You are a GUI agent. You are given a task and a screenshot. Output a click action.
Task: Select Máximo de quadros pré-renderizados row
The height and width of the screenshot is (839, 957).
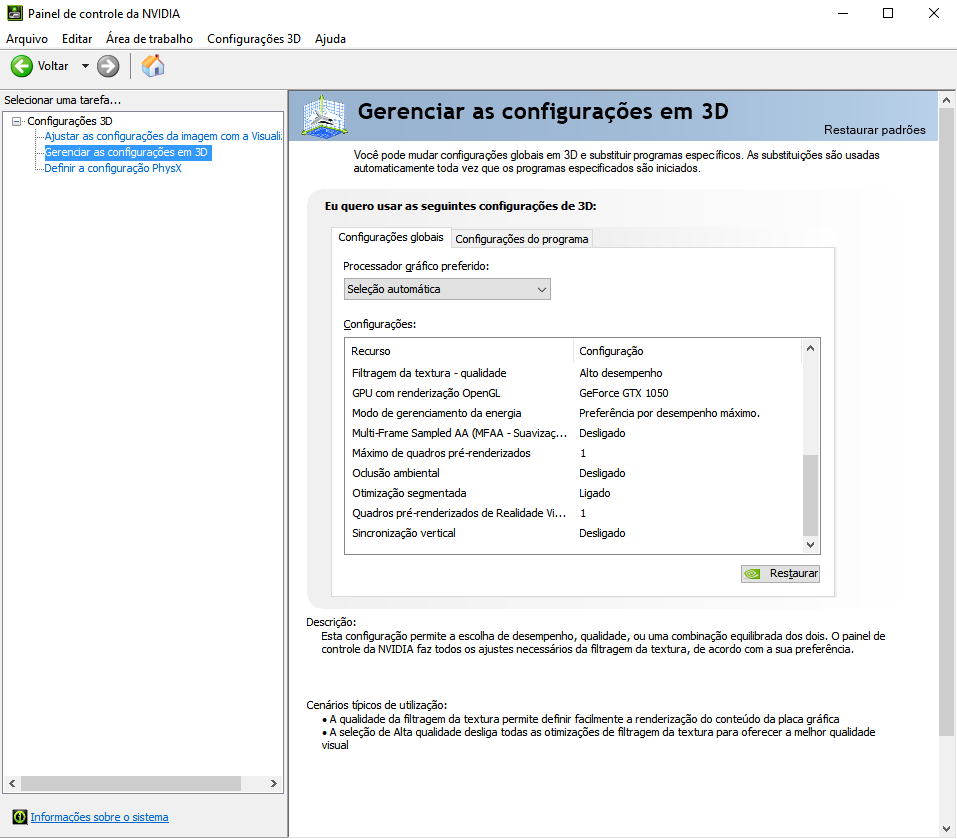point(574,453)
